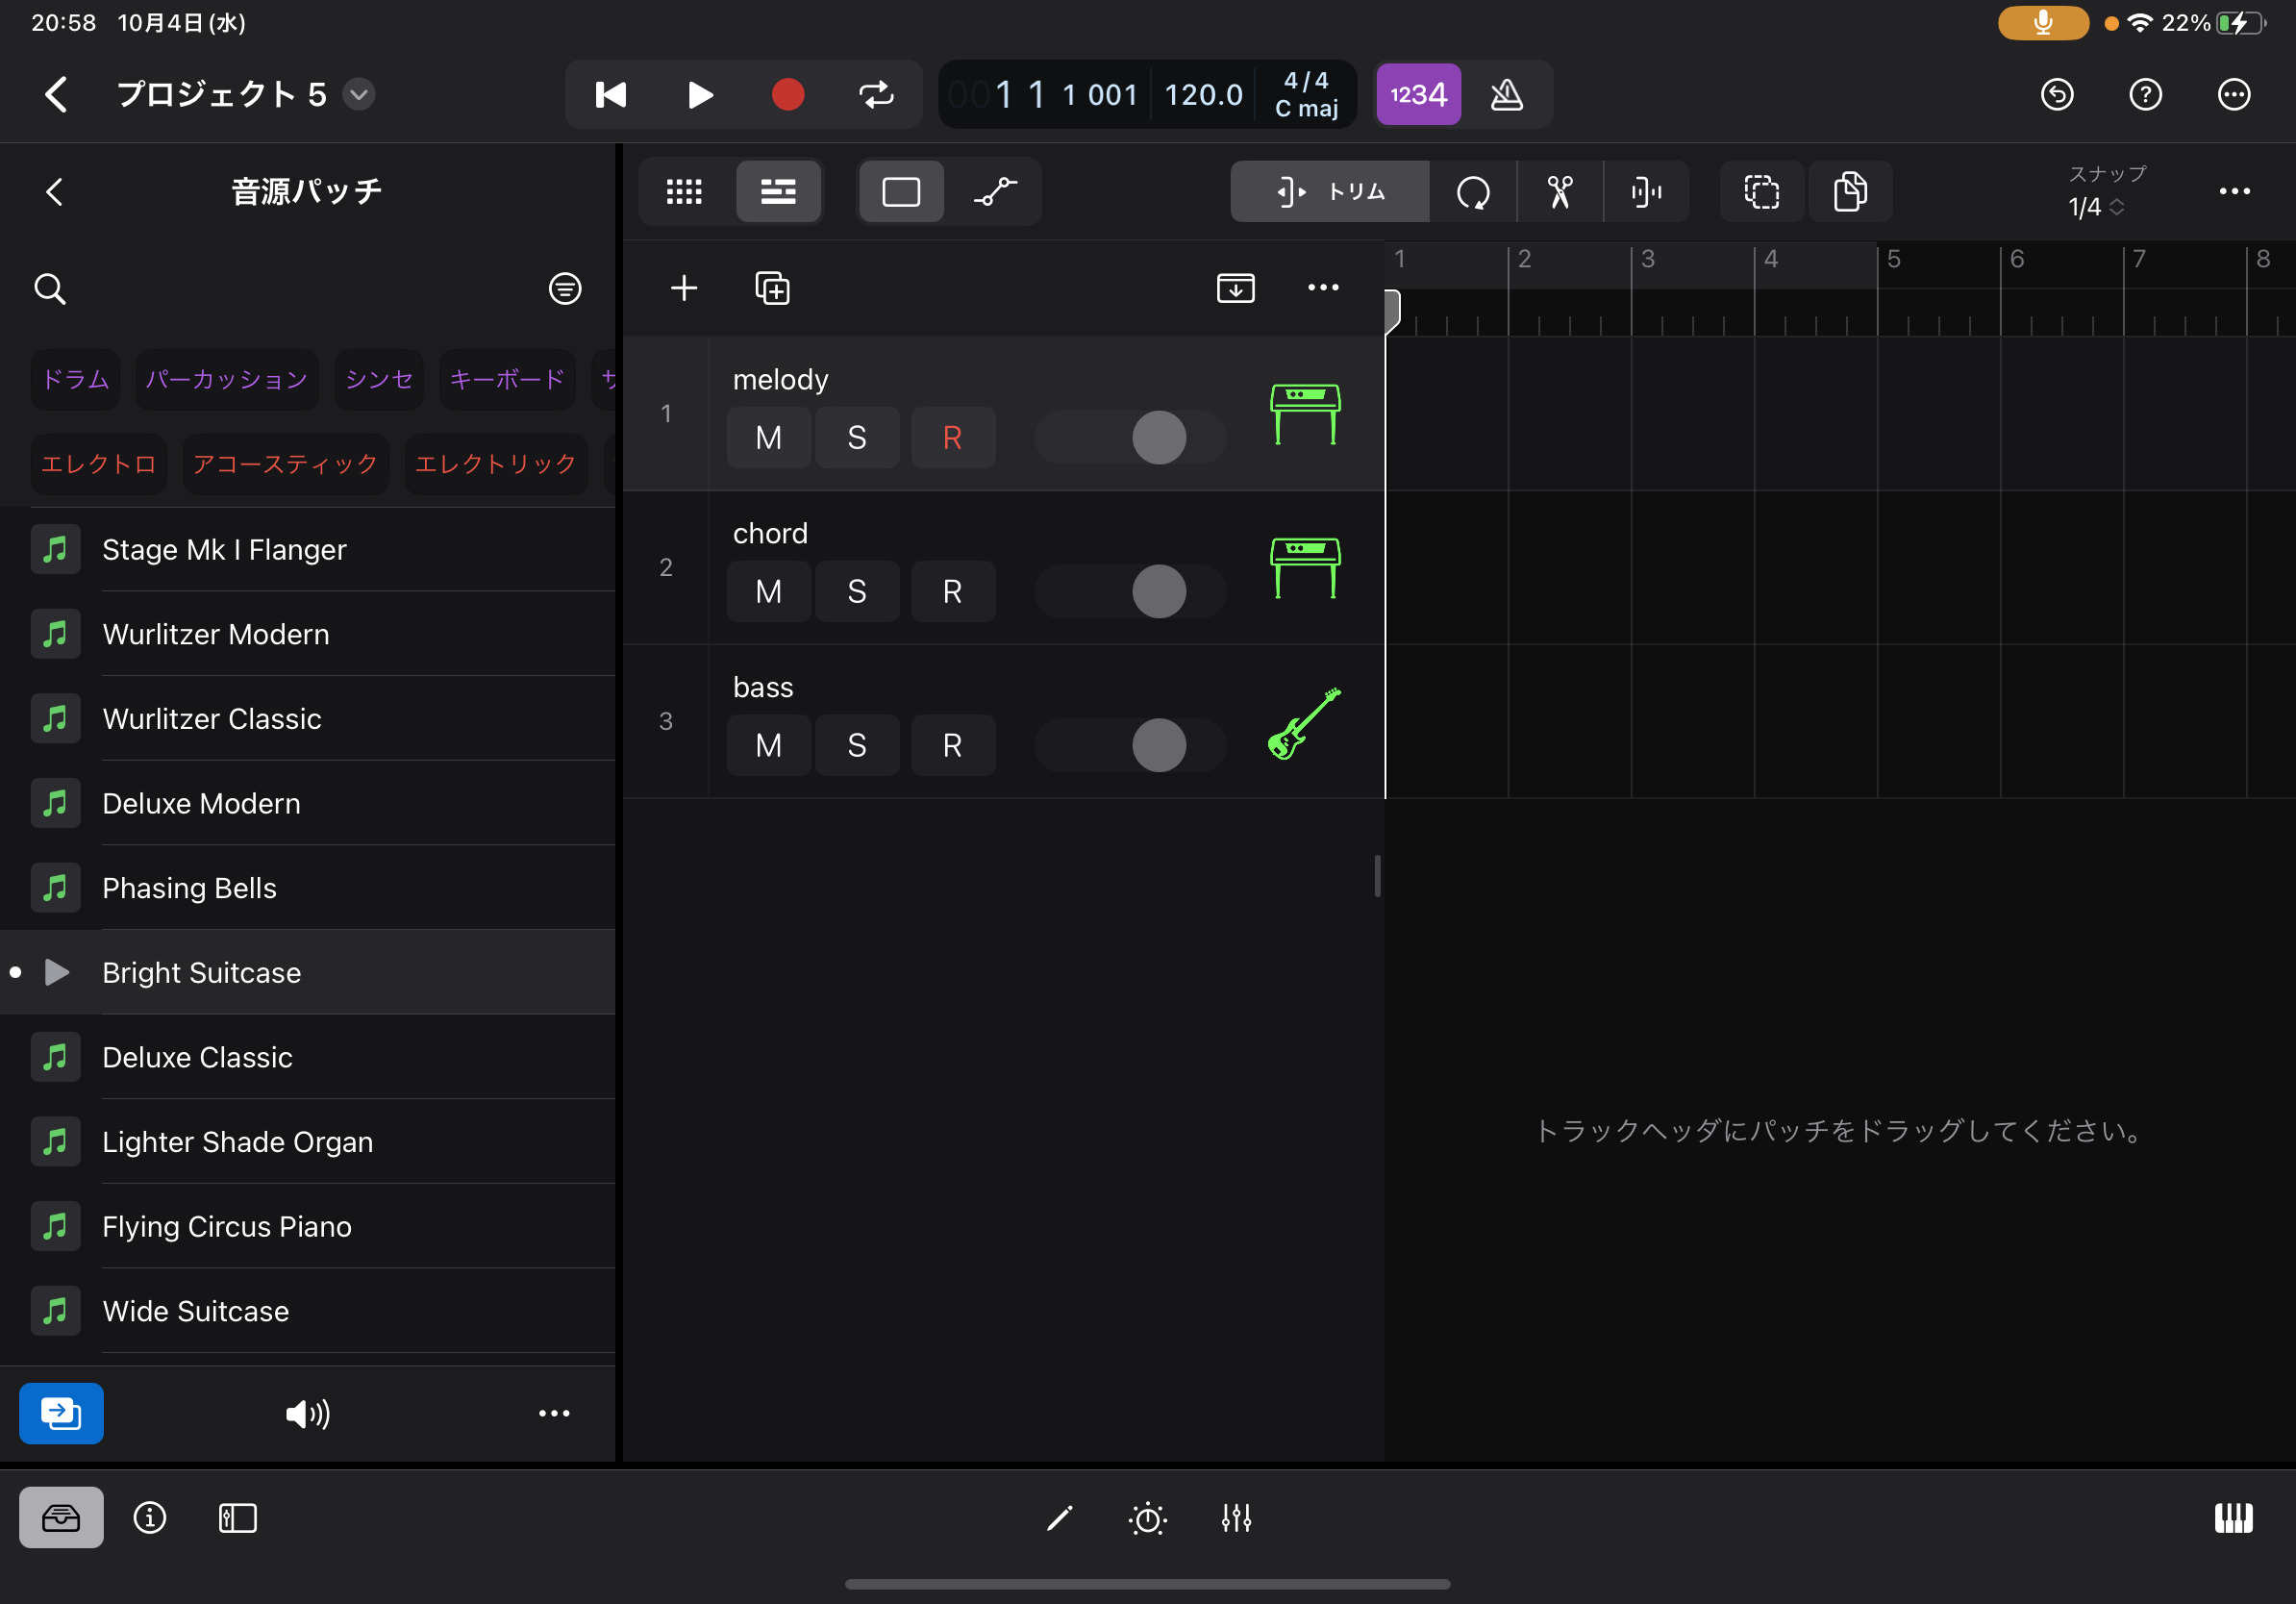Screen dimensions: 2296x1604
Task: Open the undo history icon
Action: [2057, 95]
